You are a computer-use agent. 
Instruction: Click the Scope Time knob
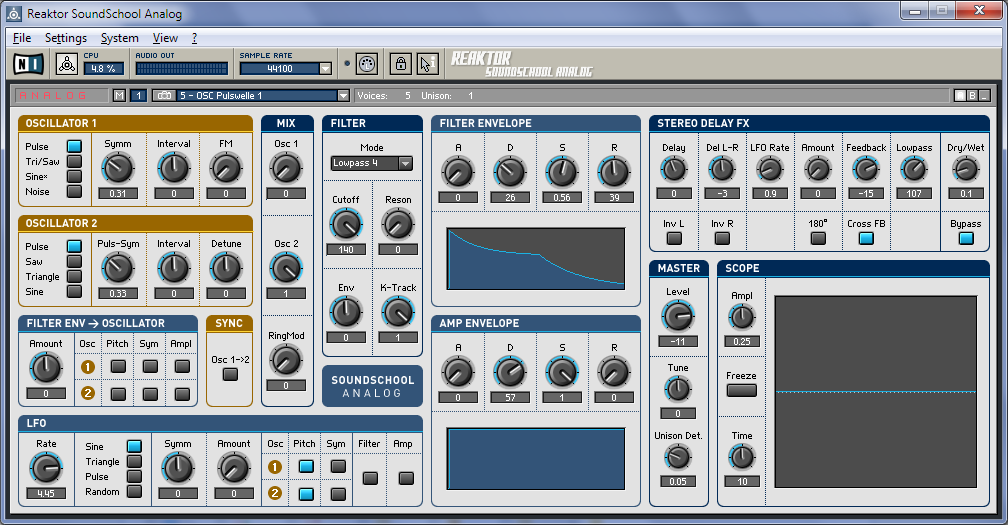[742, 458]
